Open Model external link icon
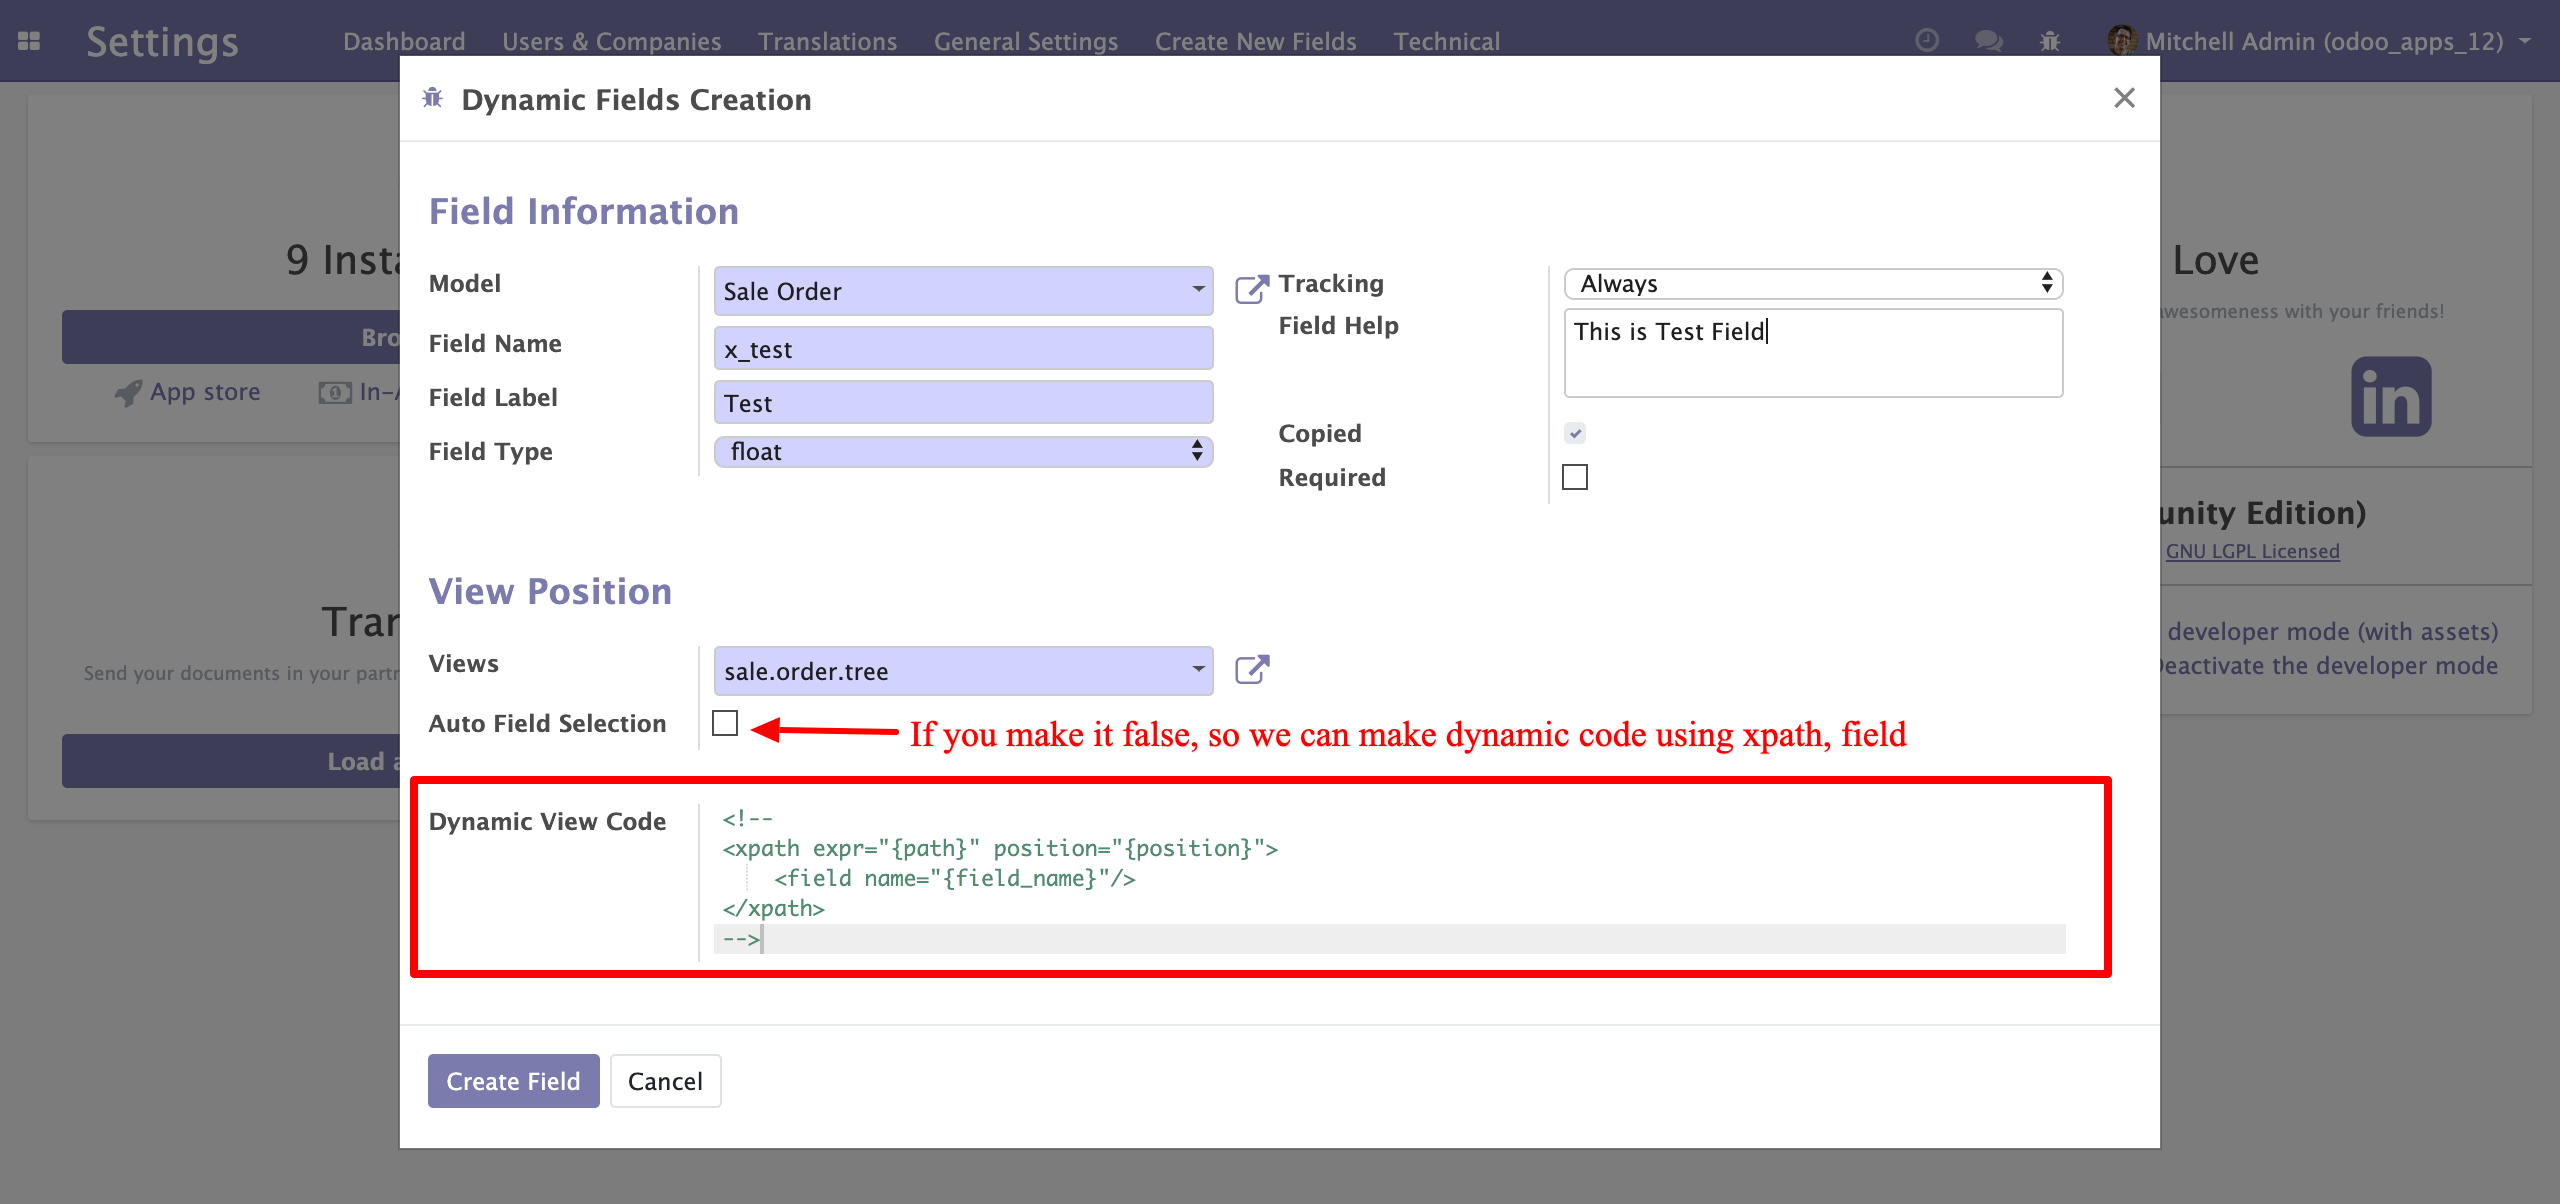Screen dimensions: 2560x1204 (x=1251, y=289)
